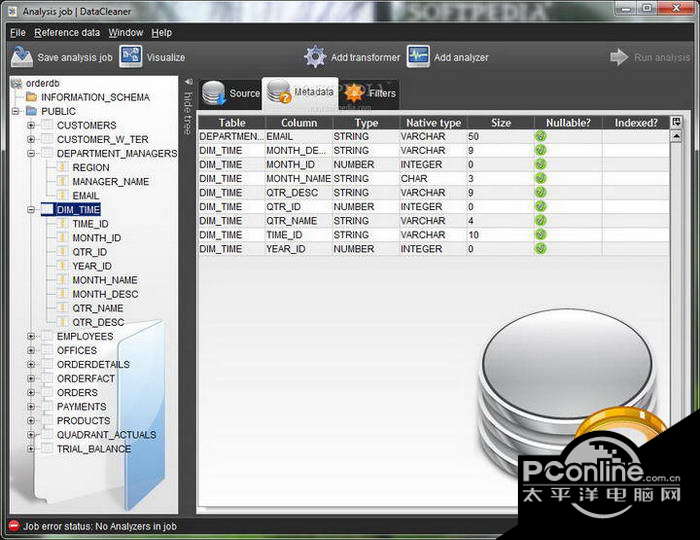
Task: Open the Reference data menu
Action: [67, 33]
